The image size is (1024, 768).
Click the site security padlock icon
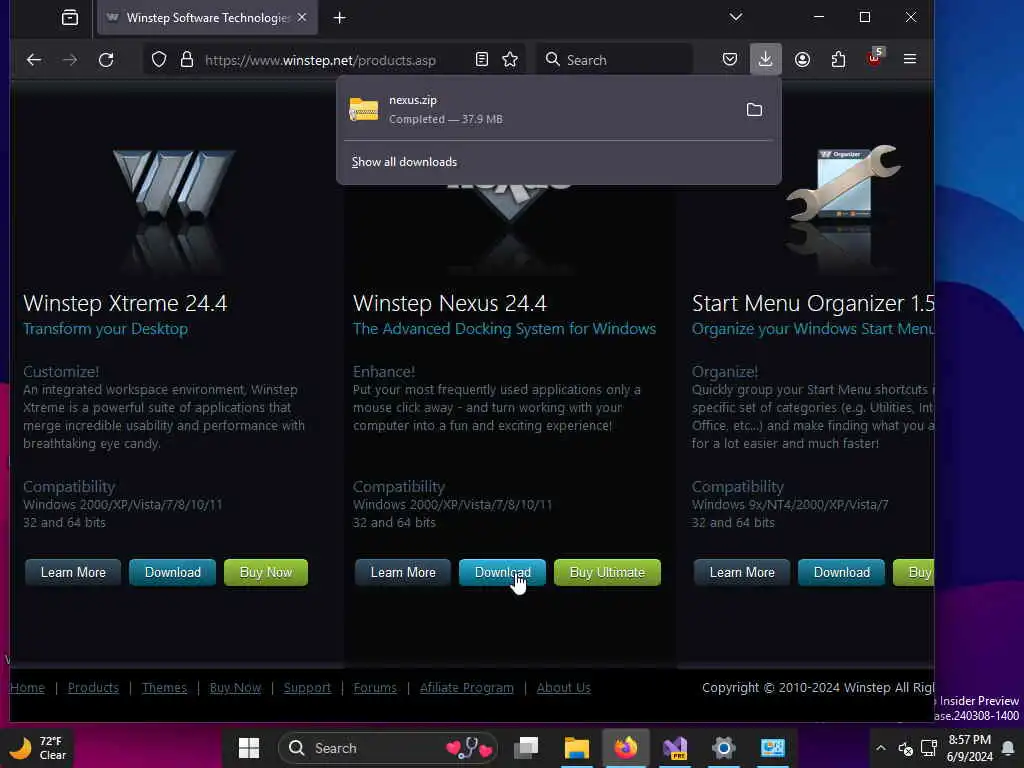coord(187,60)
